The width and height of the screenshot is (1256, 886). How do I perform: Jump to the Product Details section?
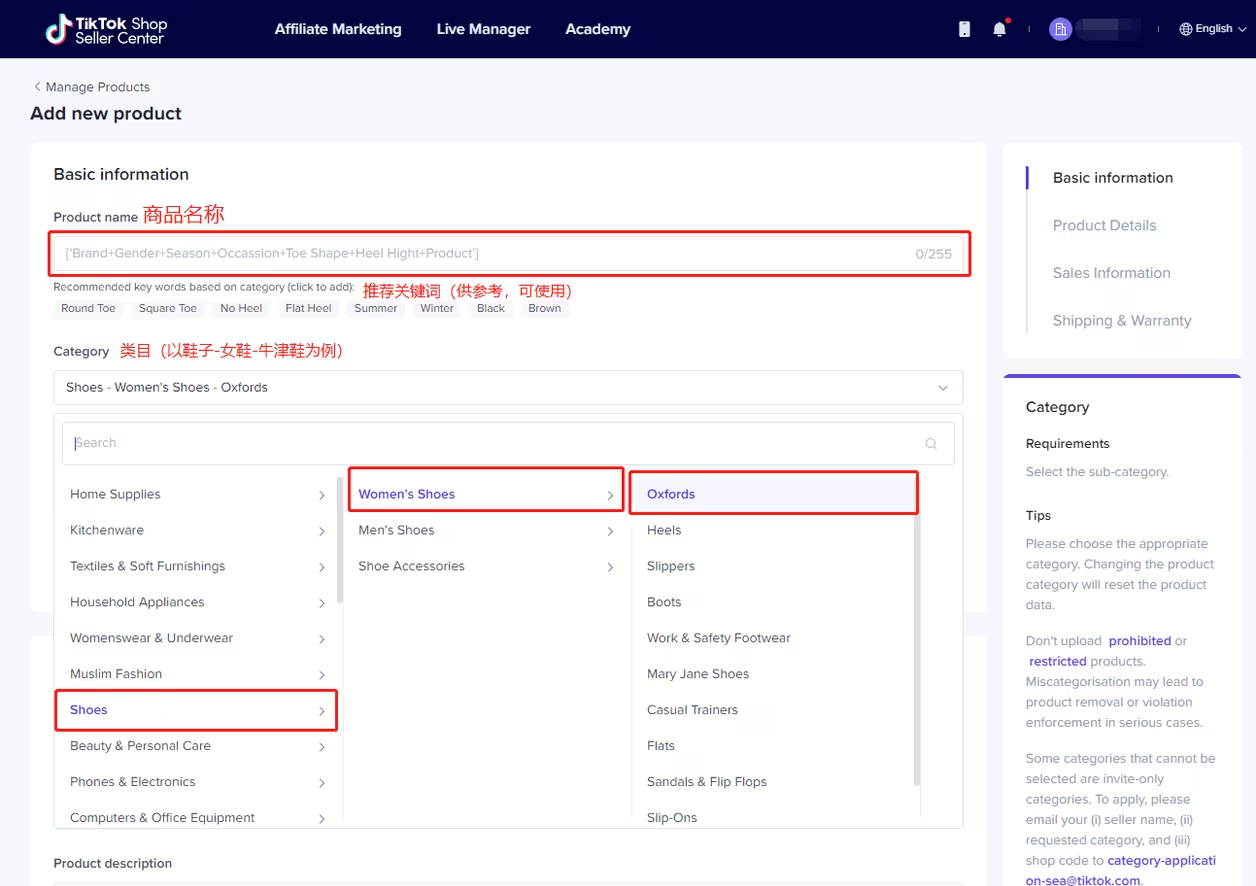coord(1104,225)
